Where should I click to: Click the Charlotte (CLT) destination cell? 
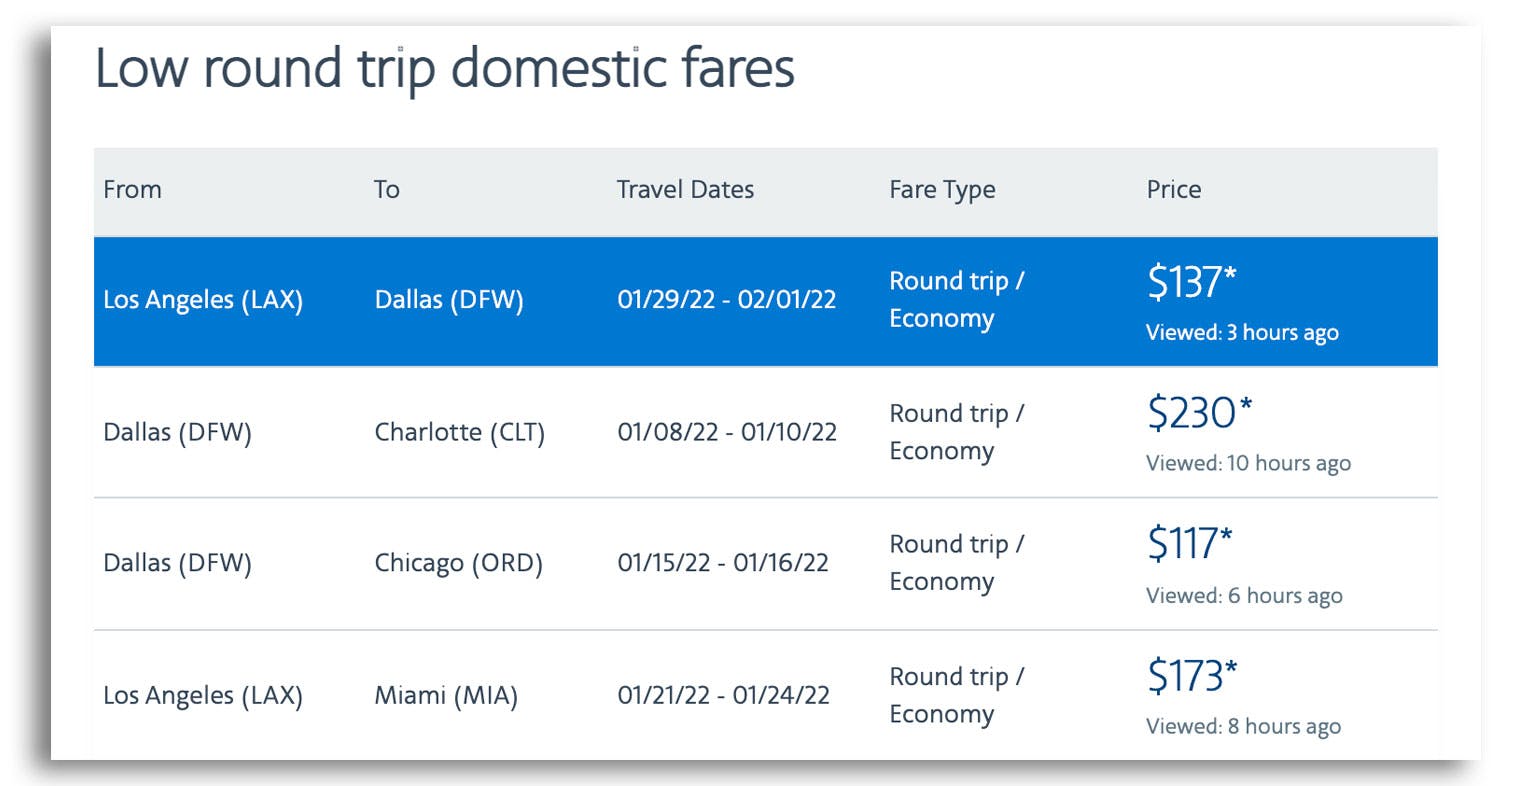coord(459,432)
